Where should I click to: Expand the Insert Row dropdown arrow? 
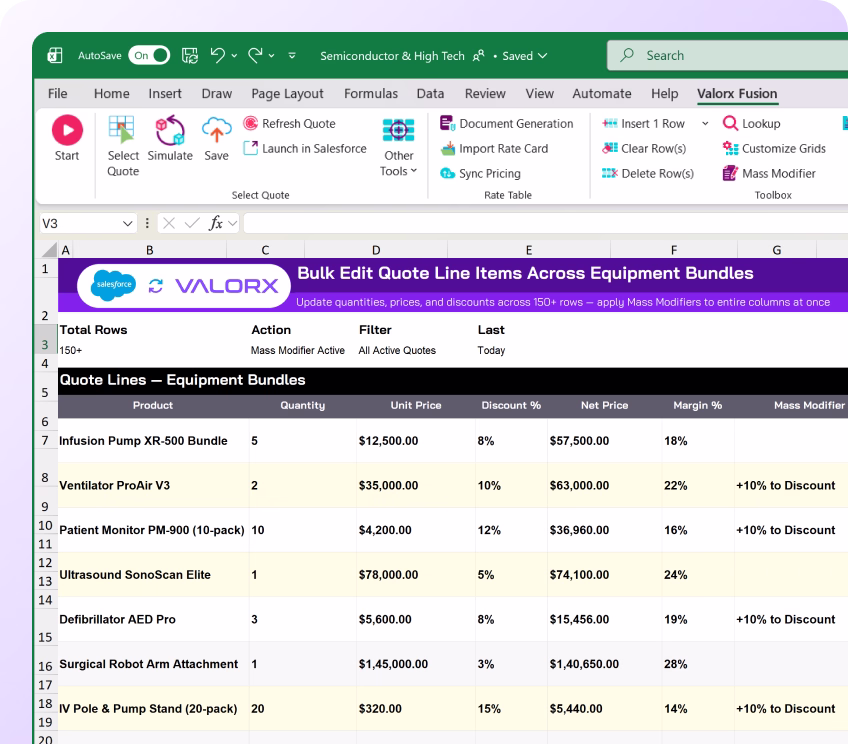pos(705,124)
